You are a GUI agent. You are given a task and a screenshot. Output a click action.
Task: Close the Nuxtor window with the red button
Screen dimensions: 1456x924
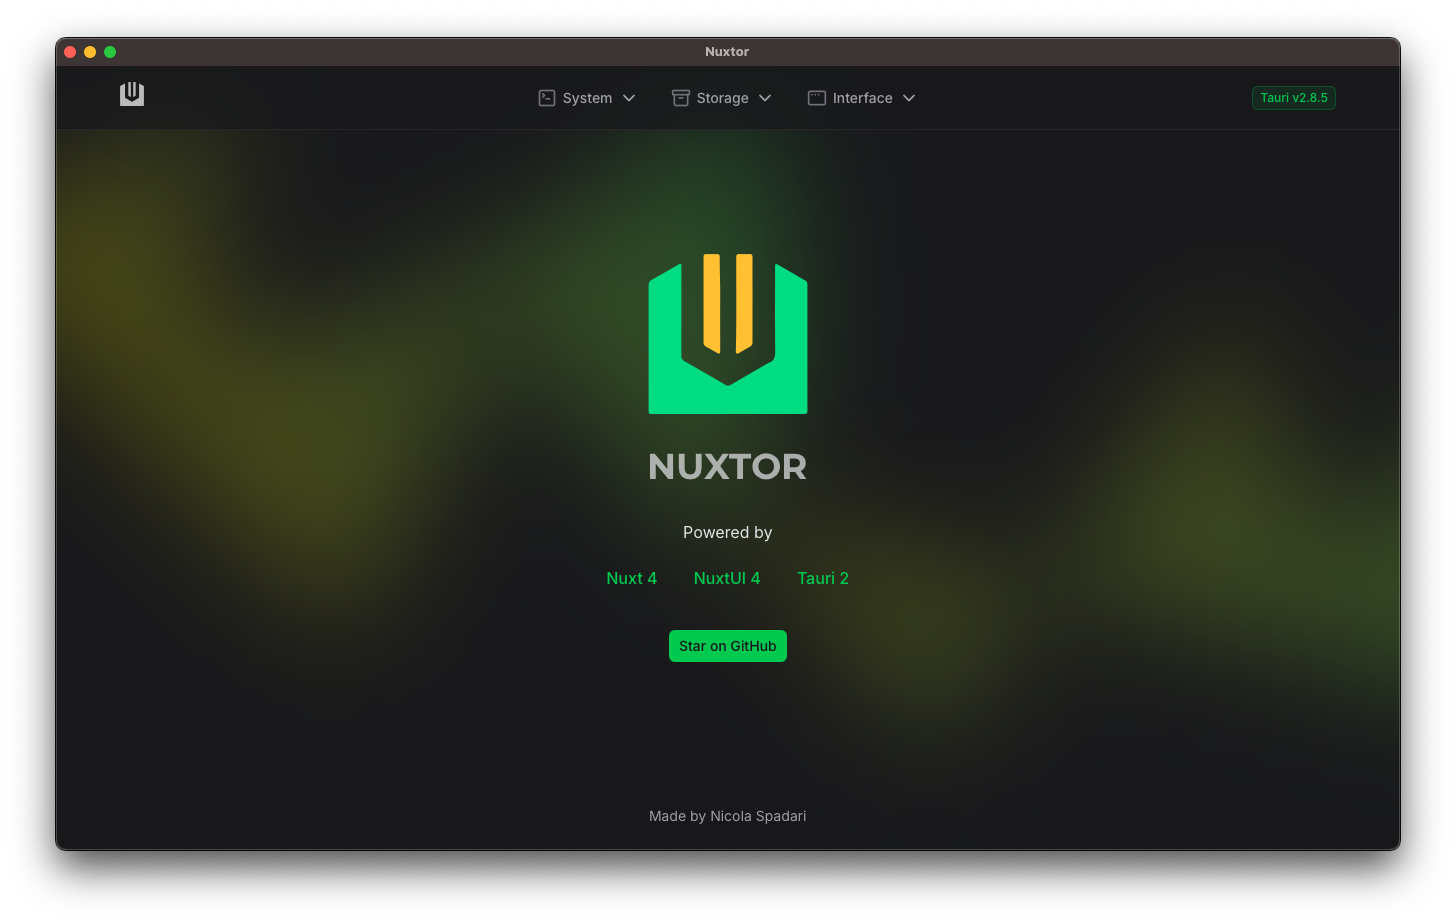tap(70, 52)
